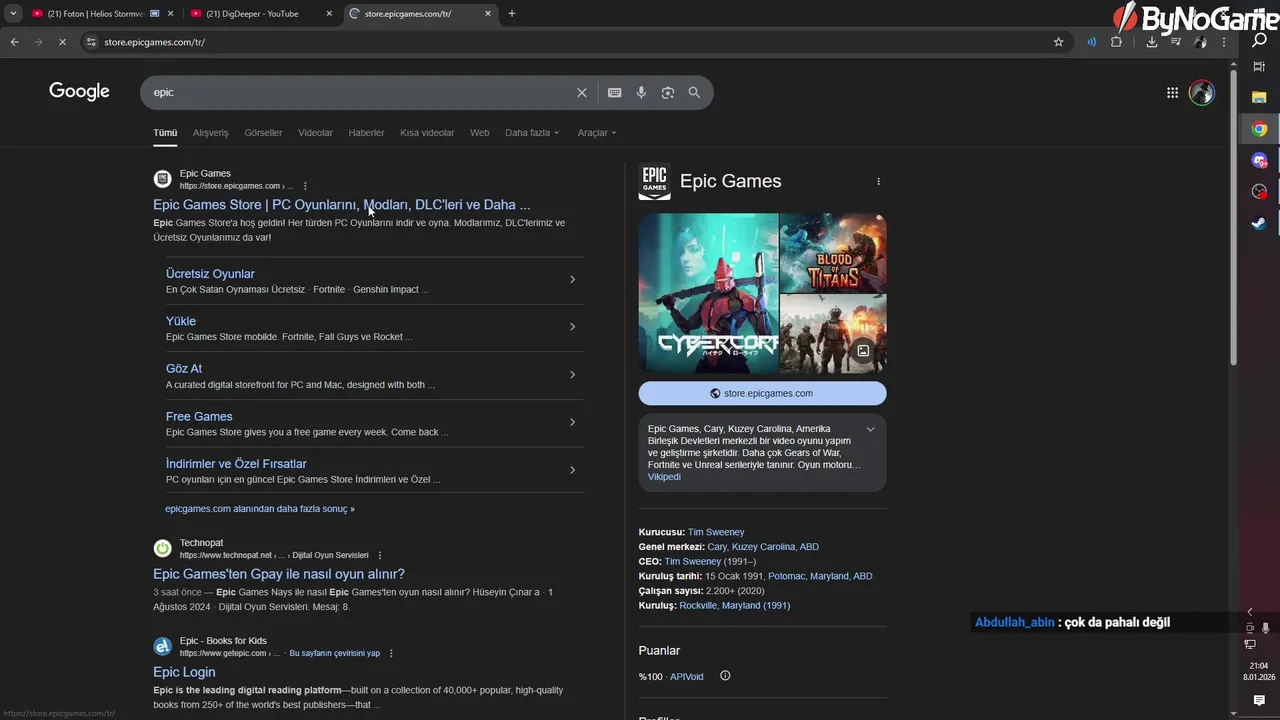Open the media control playlist icon
This screenshot has width=1280, height=720.
point(1176,42)
